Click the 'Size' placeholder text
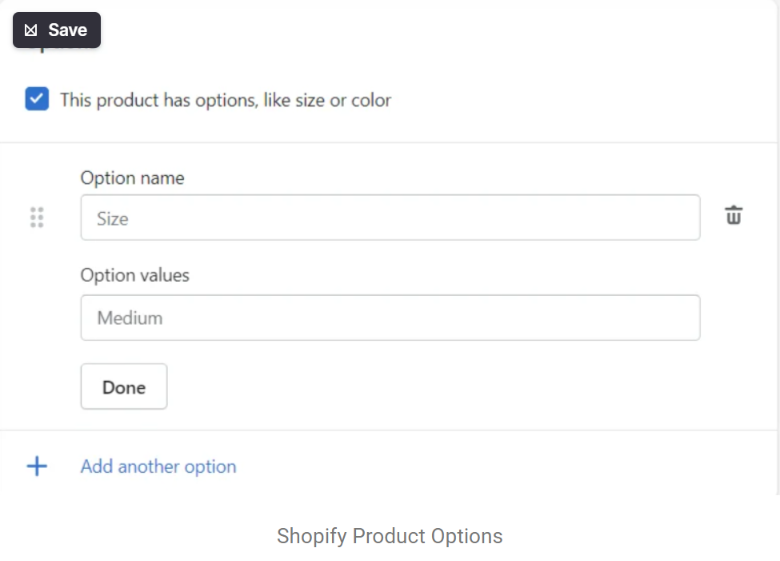The height and width of the screenshot is (561, 780). pos(112,219)
